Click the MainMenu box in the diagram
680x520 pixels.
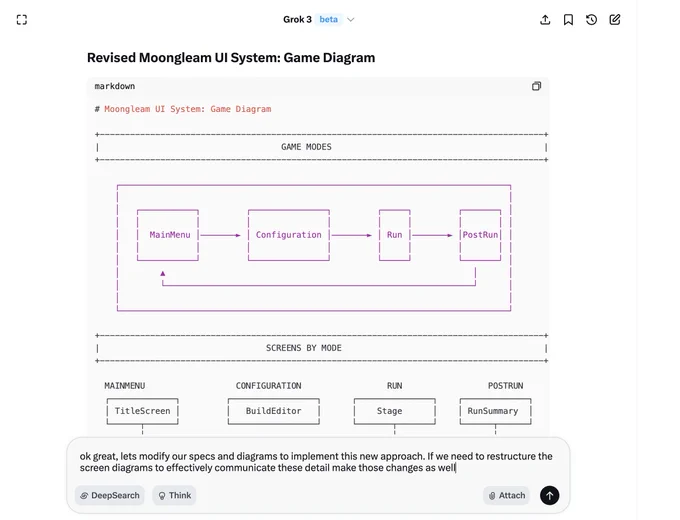(168, 235)
